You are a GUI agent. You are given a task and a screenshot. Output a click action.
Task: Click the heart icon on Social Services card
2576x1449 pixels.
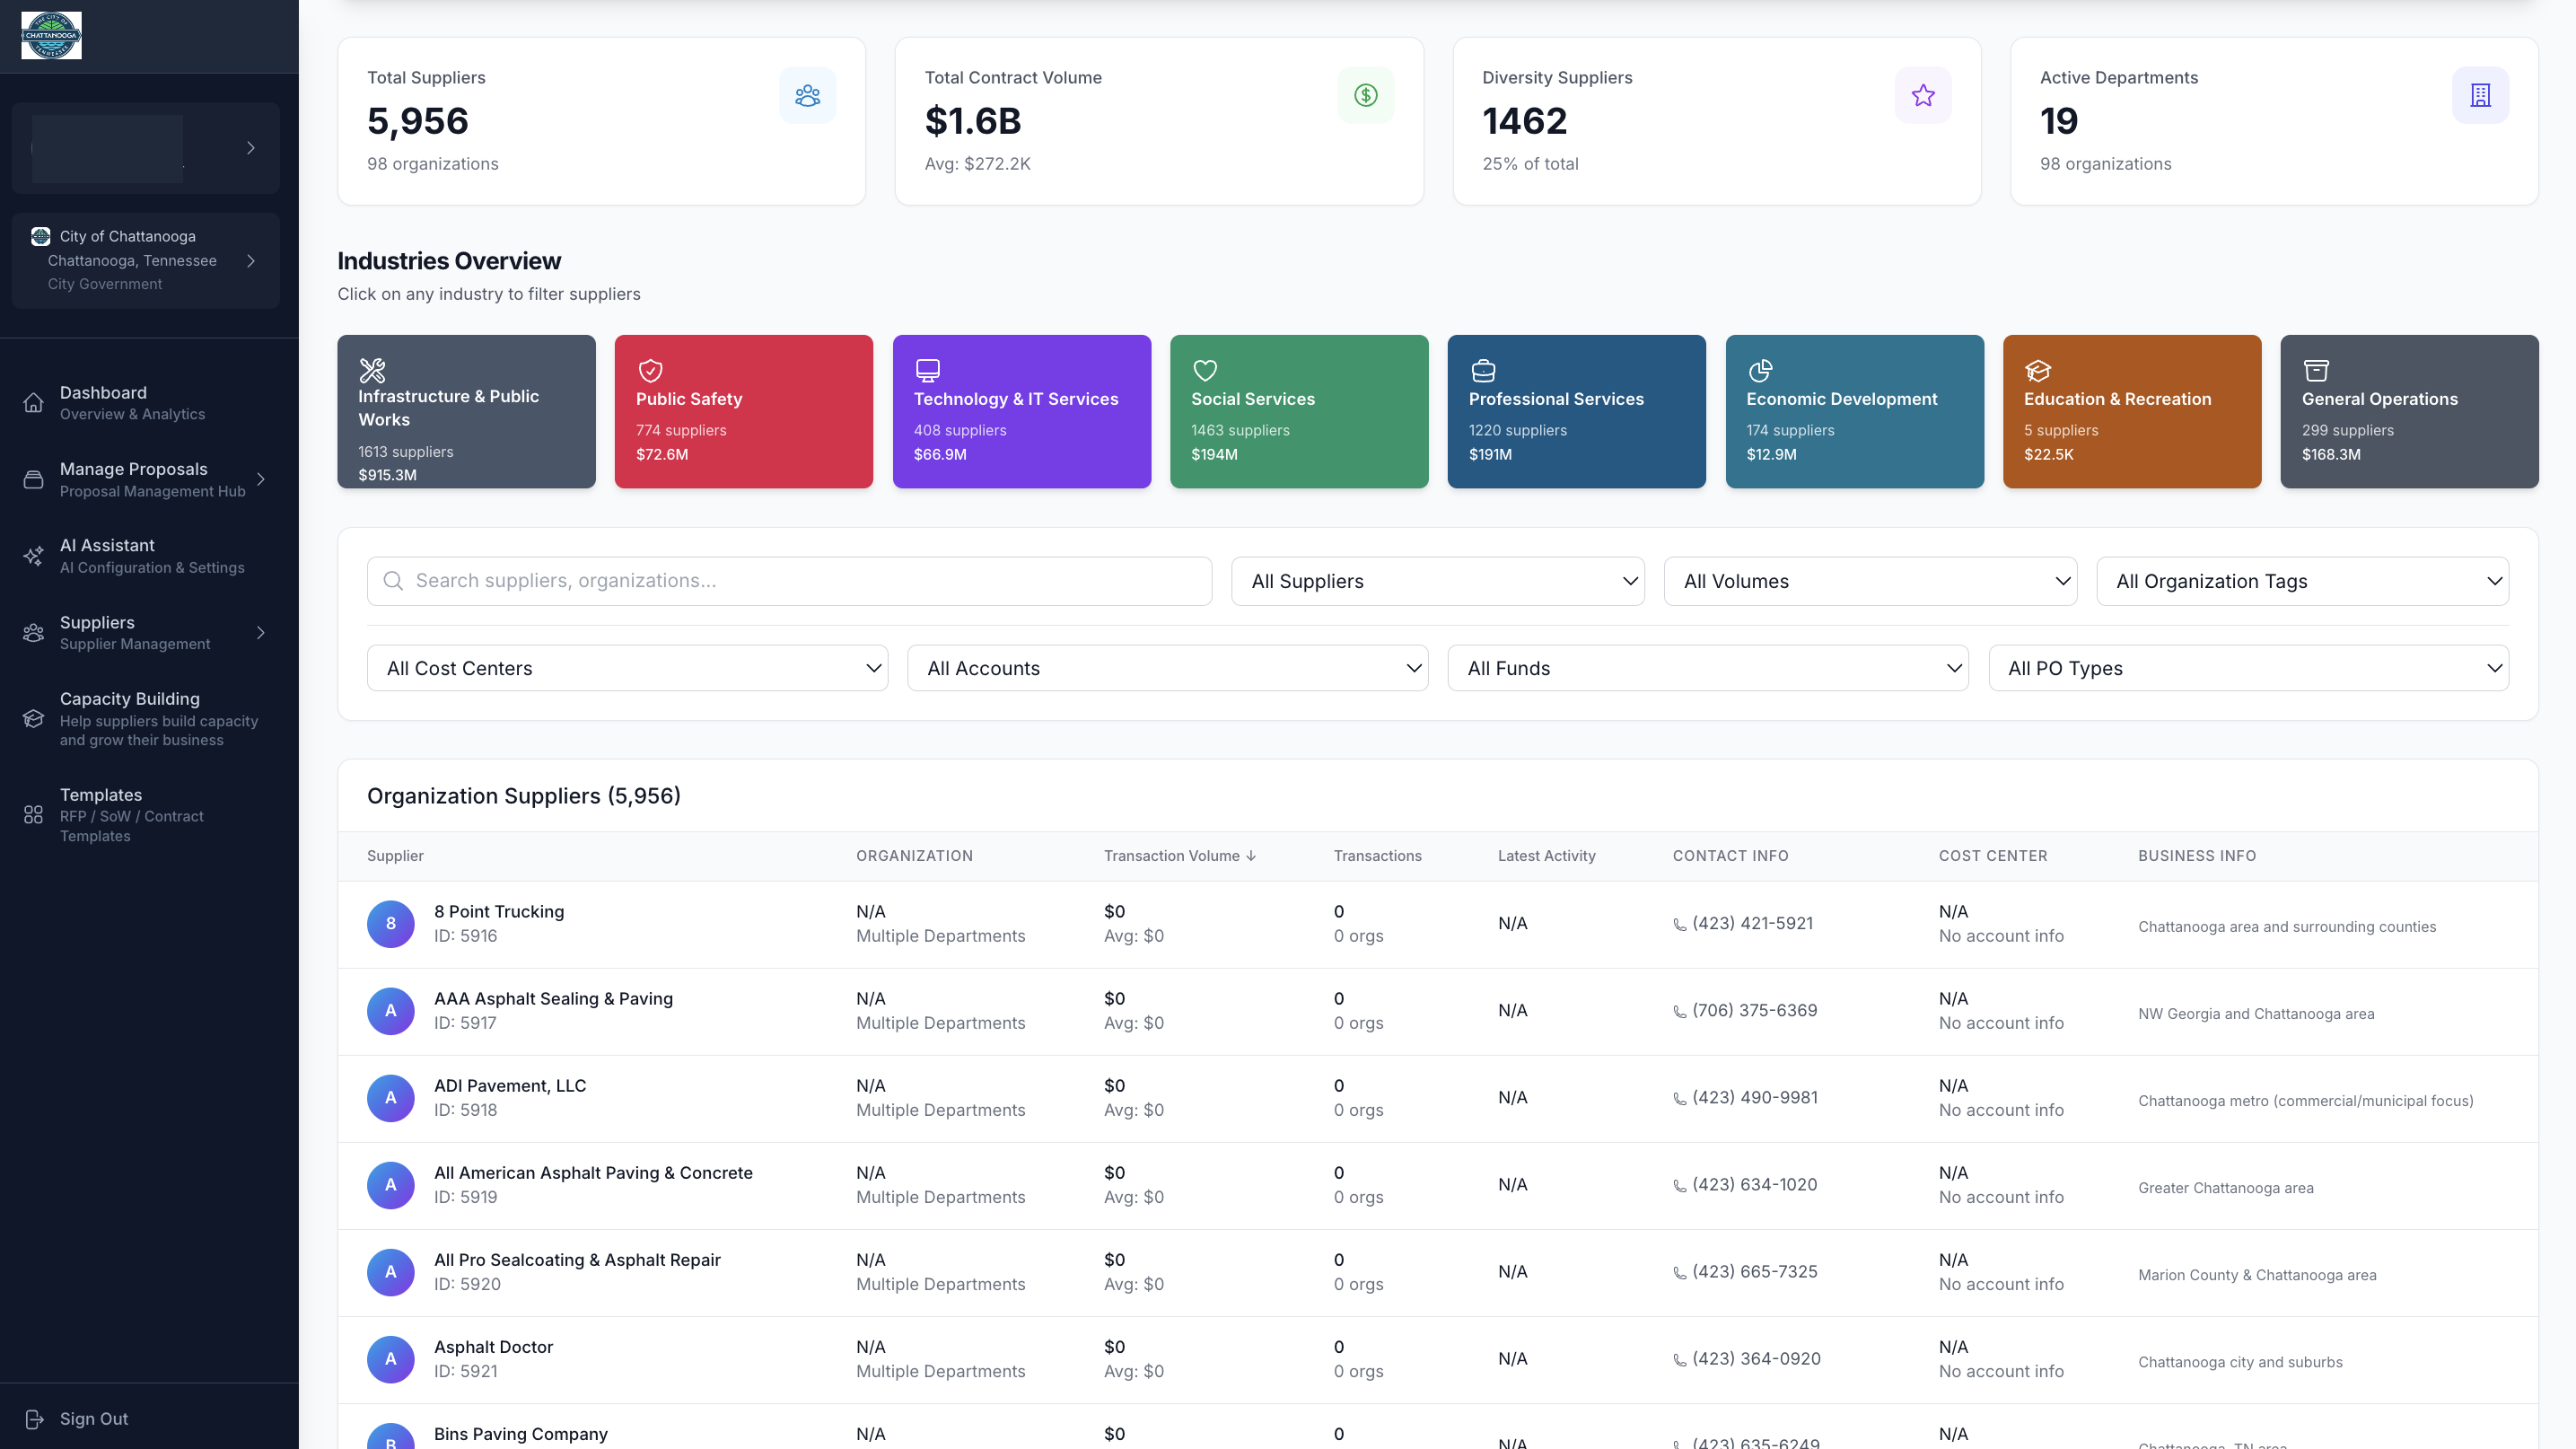click(1206, 369)
